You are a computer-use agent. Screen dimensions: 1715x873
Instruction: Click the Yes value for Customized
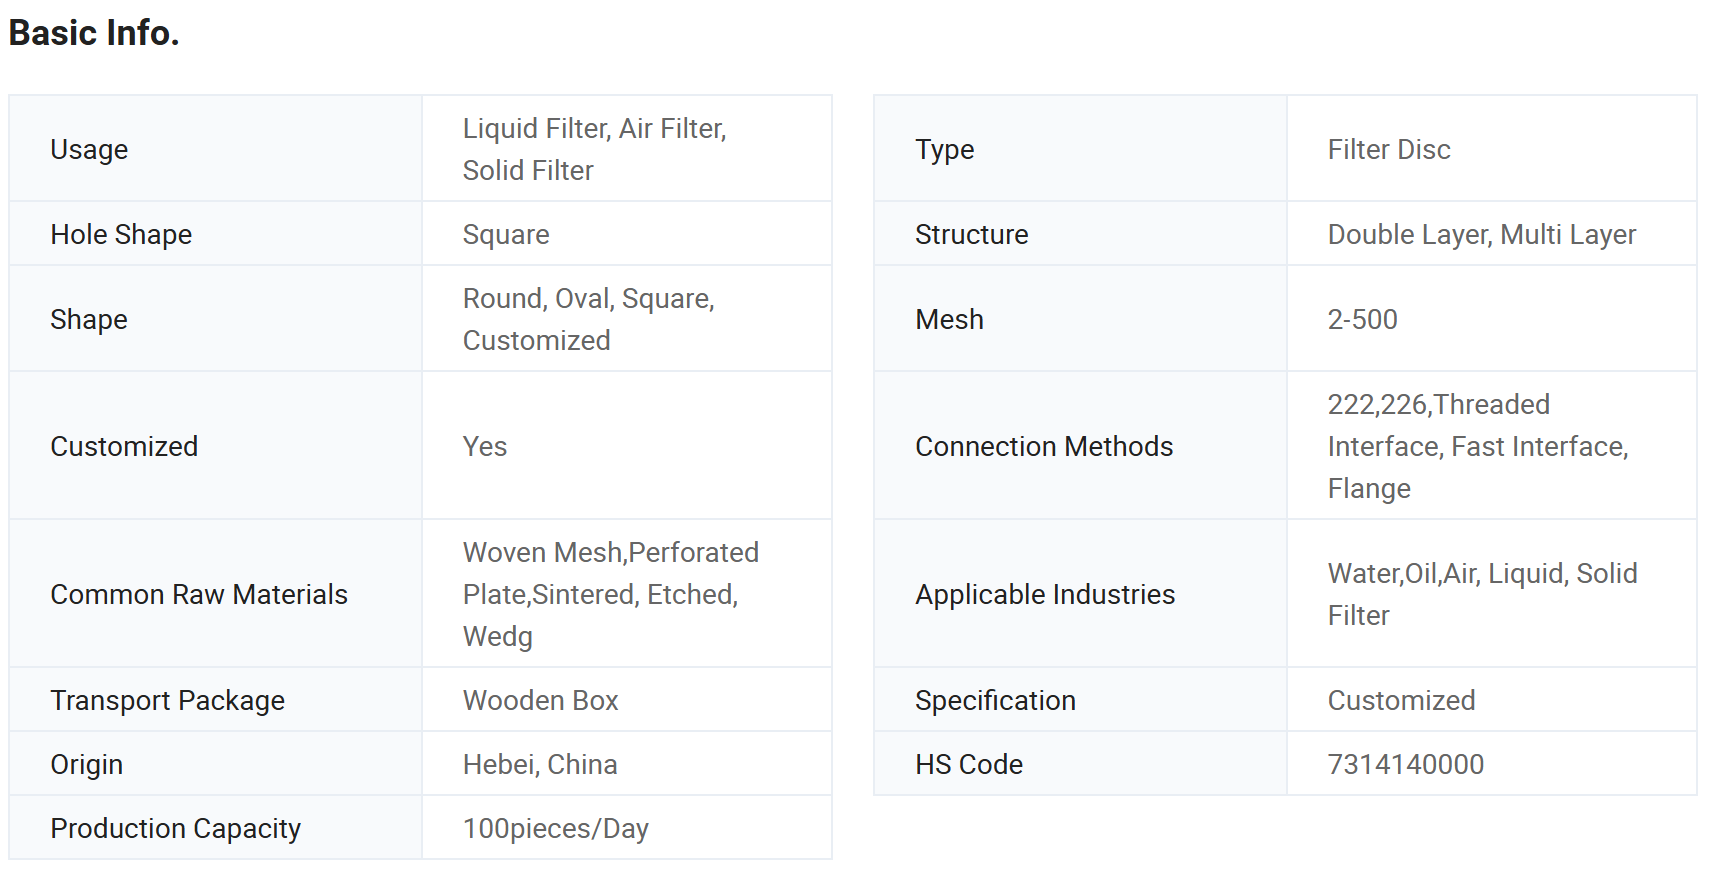pyautogui.click(x=485, y=446)
